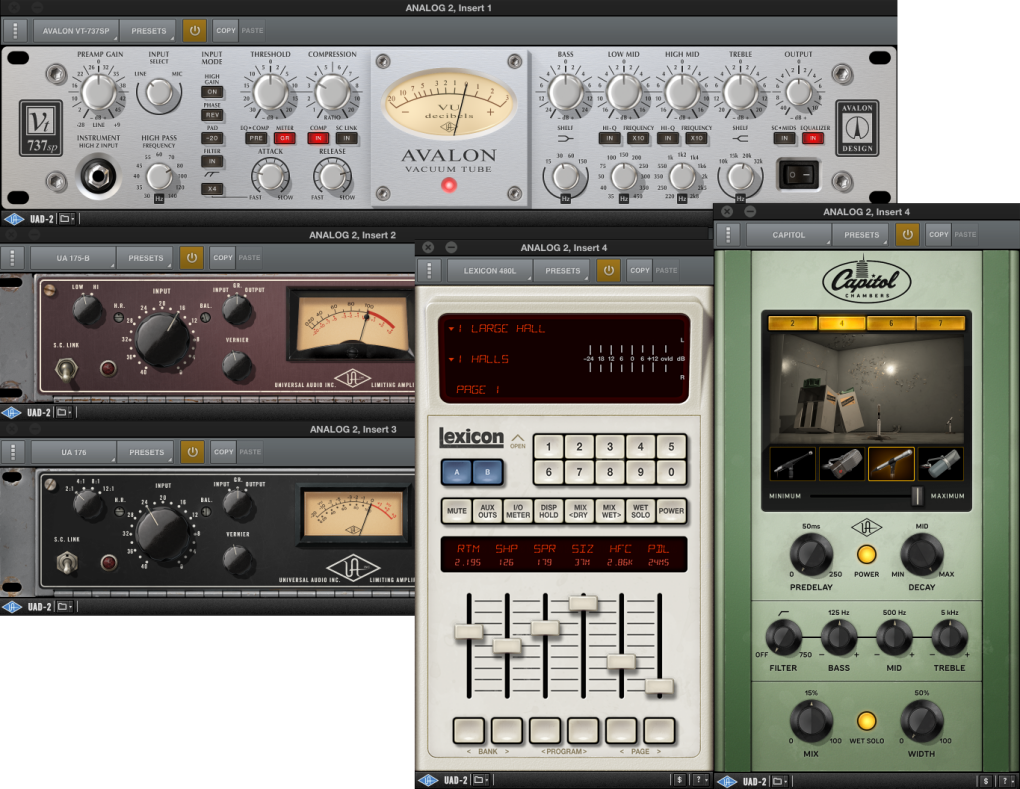Open the PRESETS dropdown in the Capitol window
The width and height of the screenshot is (1020, 789).
861,234
